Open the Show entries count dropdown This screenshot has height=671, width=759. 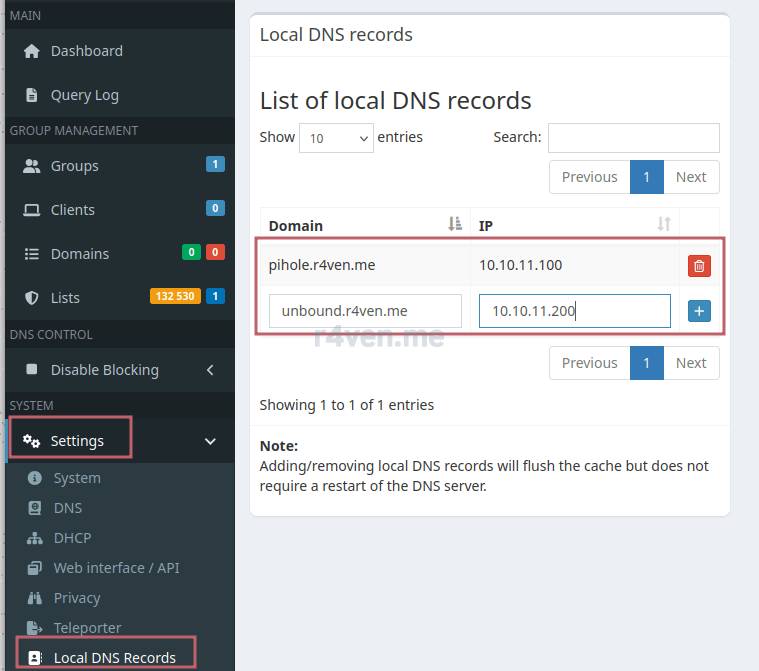coord(336,138)
